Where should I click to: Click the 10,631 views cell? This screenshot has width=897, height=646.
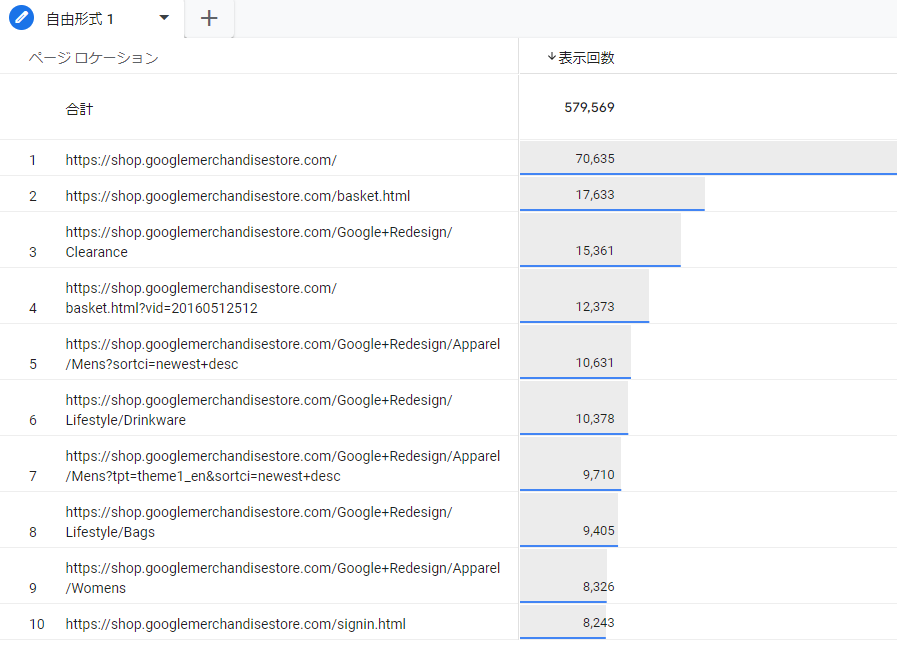pyautogui.click(x=595, y=363)
